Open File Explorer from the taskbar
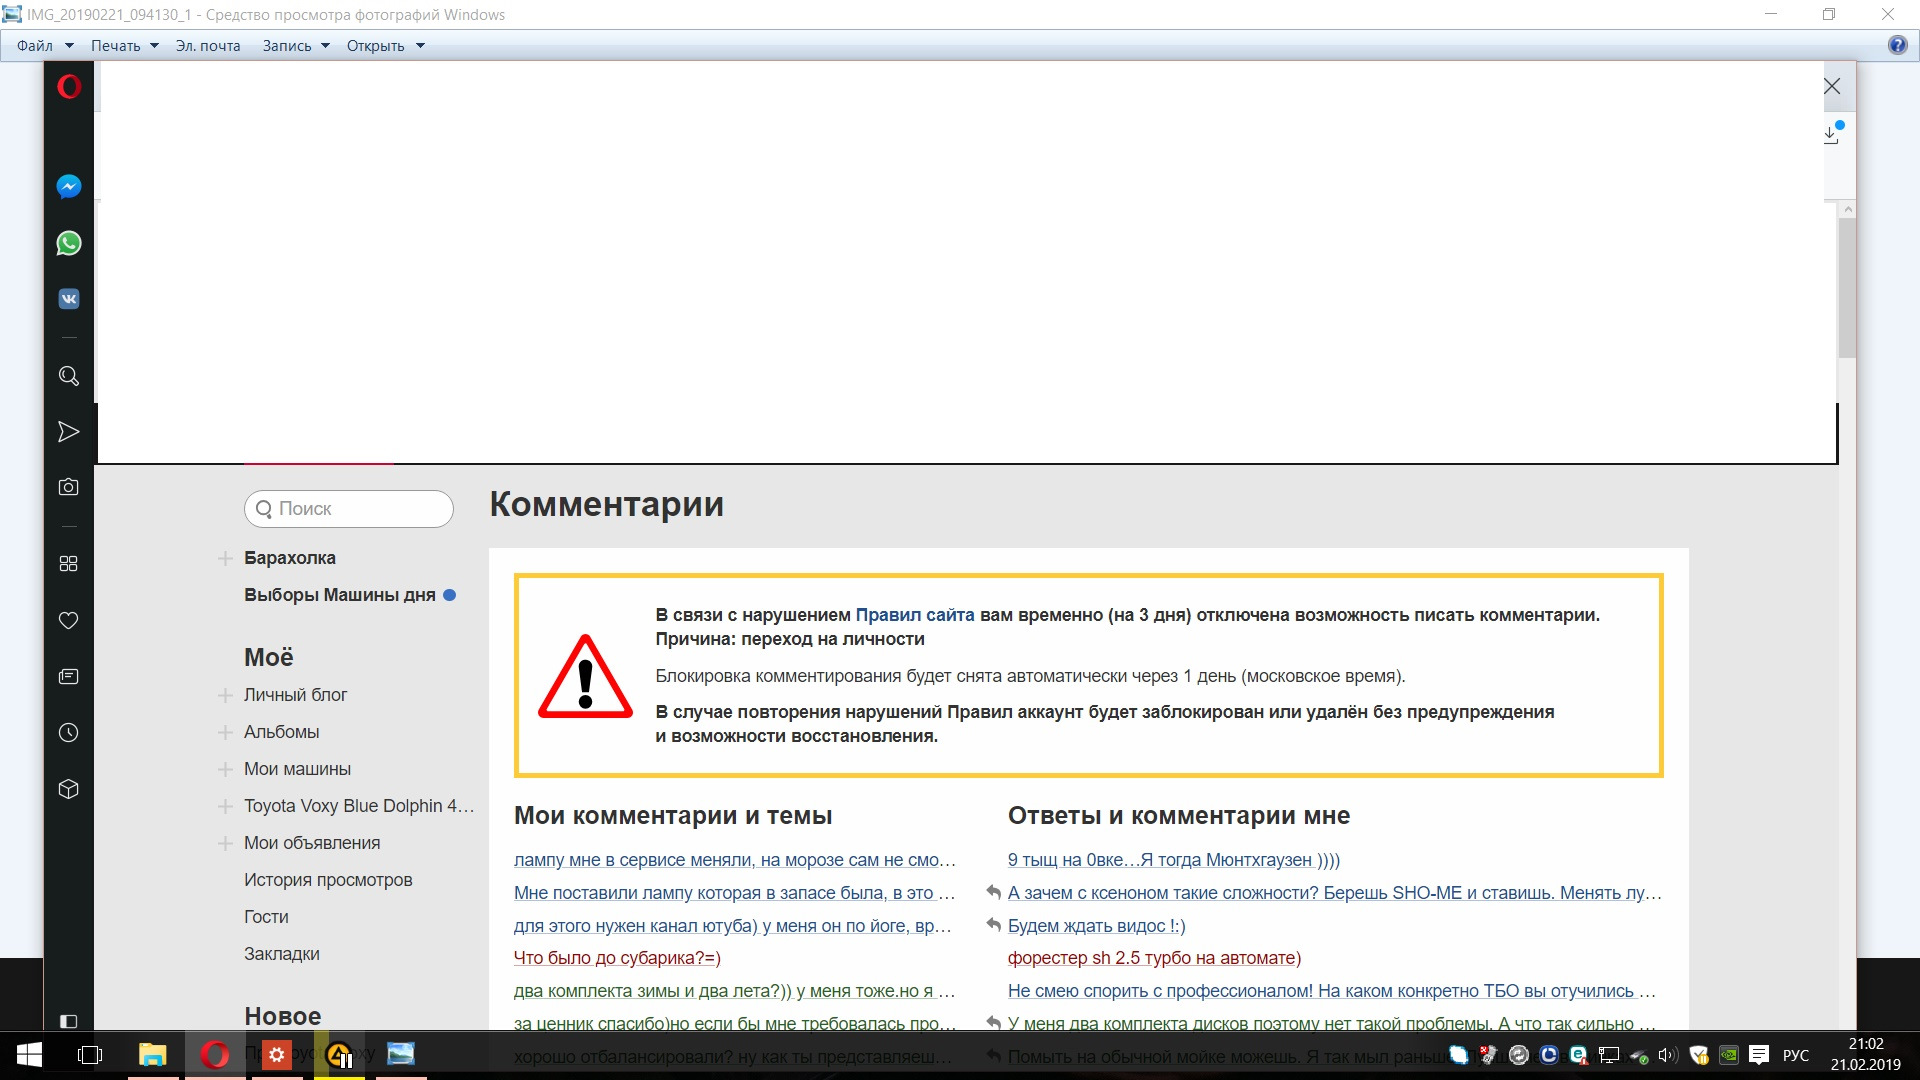1920x1080 pixels. coord(152,1054)
